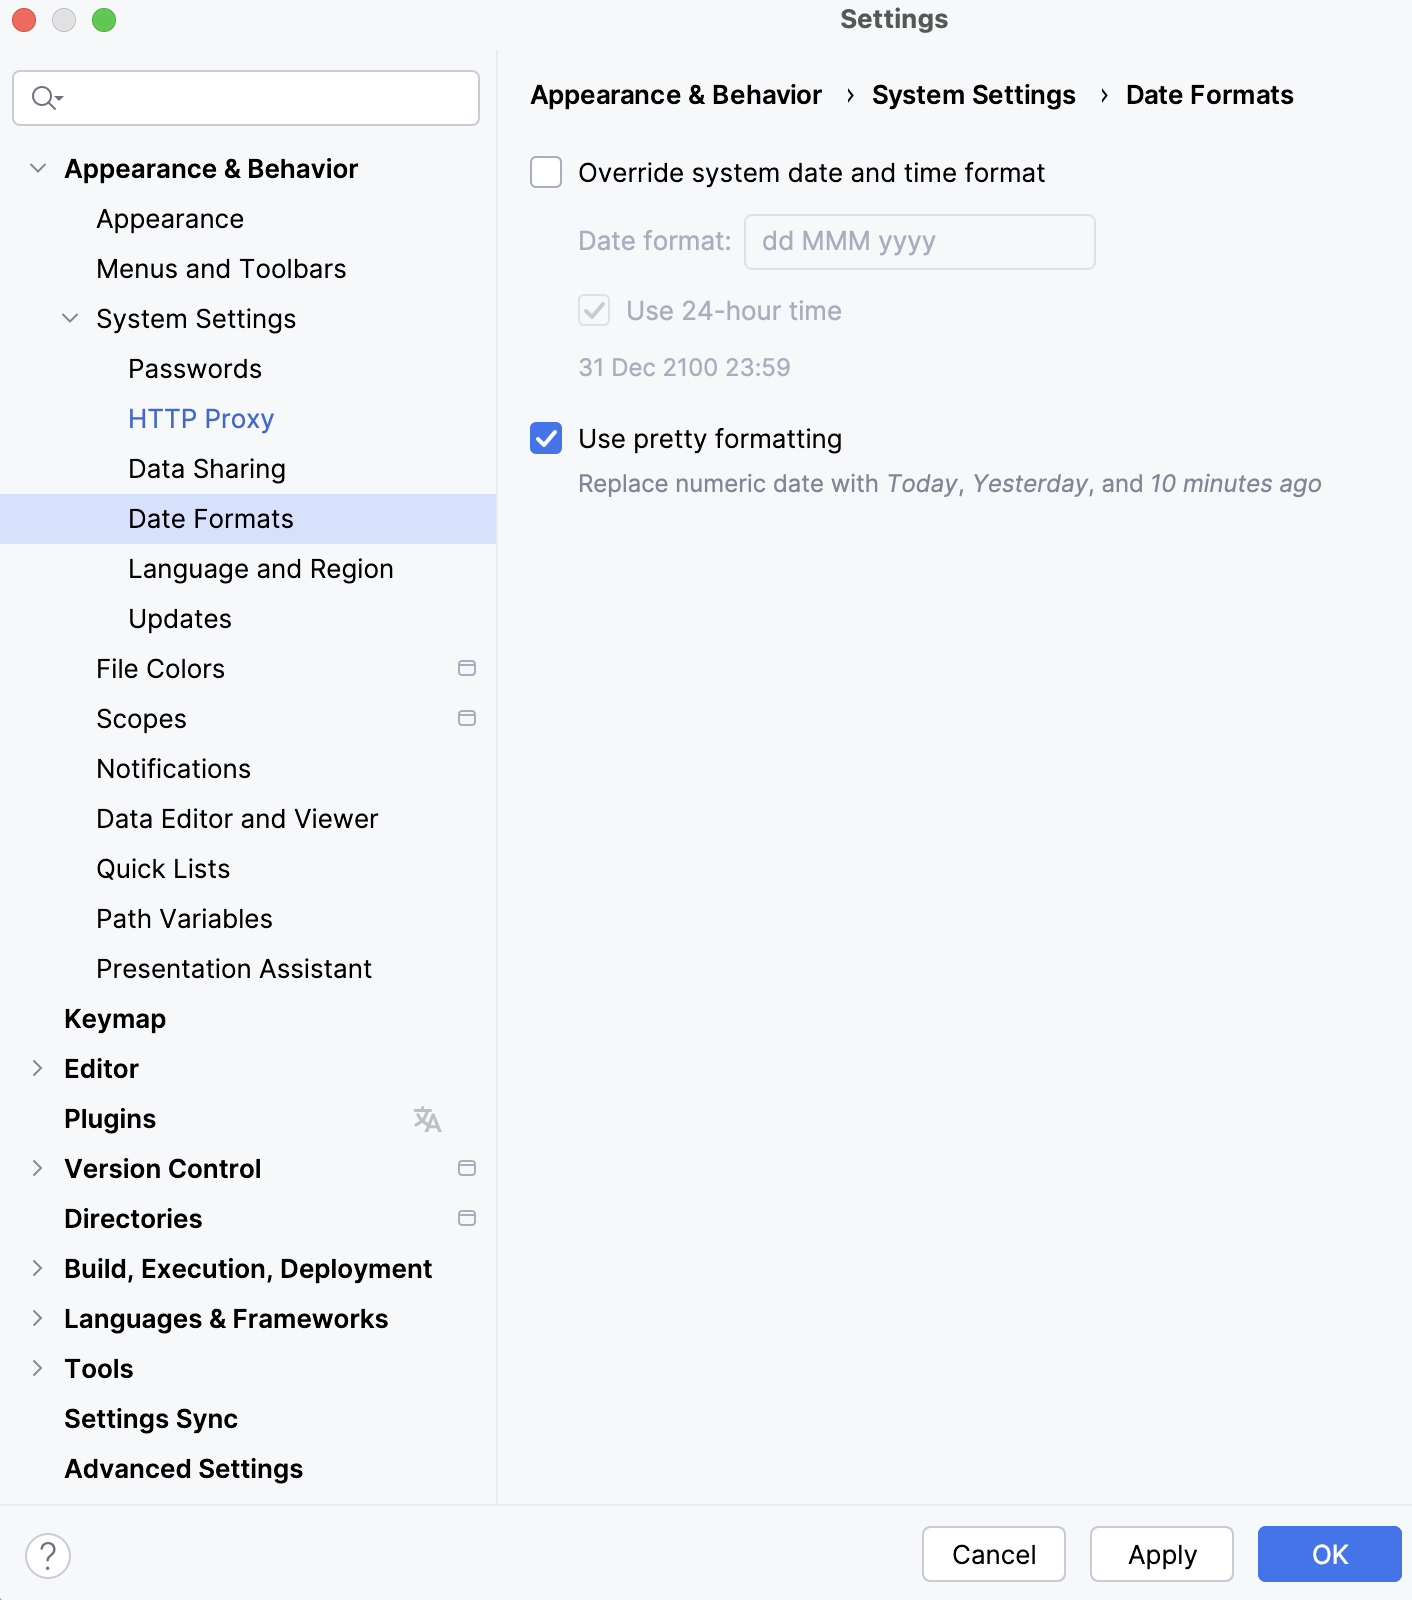Click the project-level icon next to File Colors
The width and height of the screenshot is (1412, 1600).
tap(466, 668)
